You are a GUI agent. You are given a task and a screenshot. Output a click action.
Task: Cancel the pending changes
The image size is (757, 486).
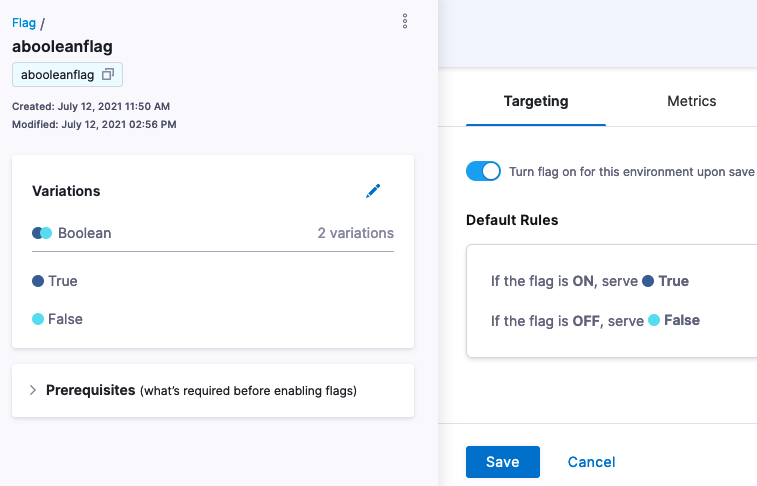[x=591, y=462]
